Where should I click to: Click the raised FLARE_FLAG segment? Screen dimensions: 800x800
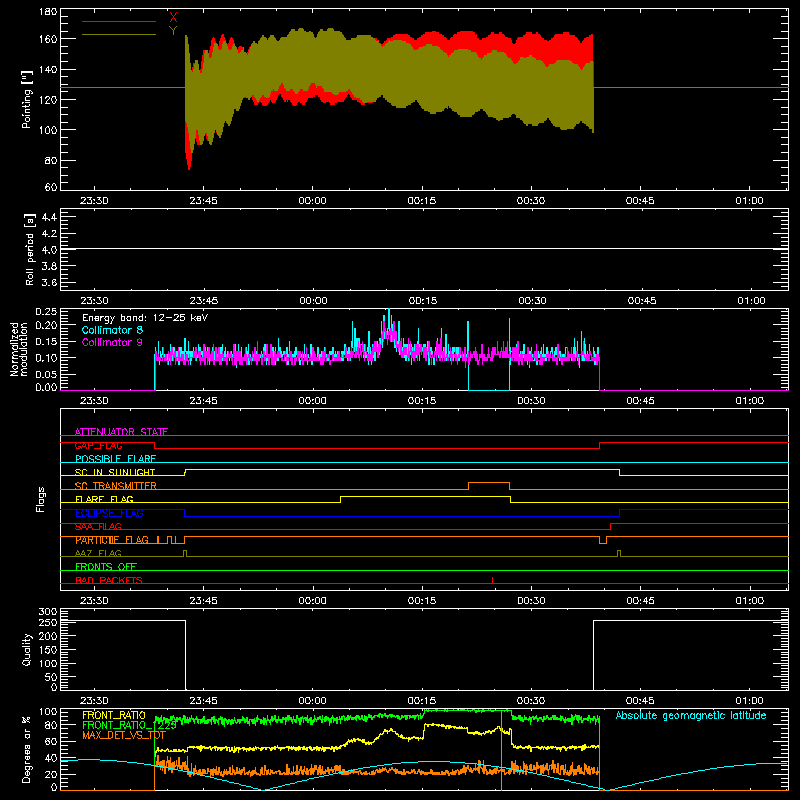coord(426,496)
